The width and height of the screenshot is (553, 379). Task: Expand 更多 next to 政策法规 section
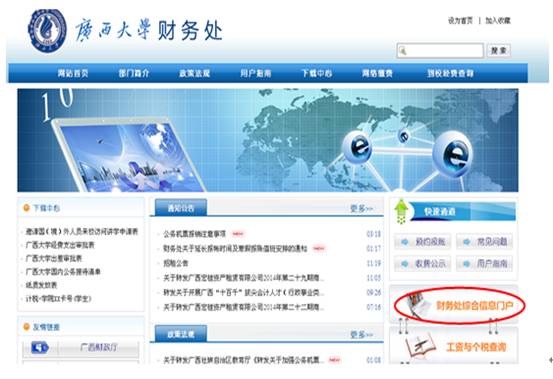pos(361,334)
